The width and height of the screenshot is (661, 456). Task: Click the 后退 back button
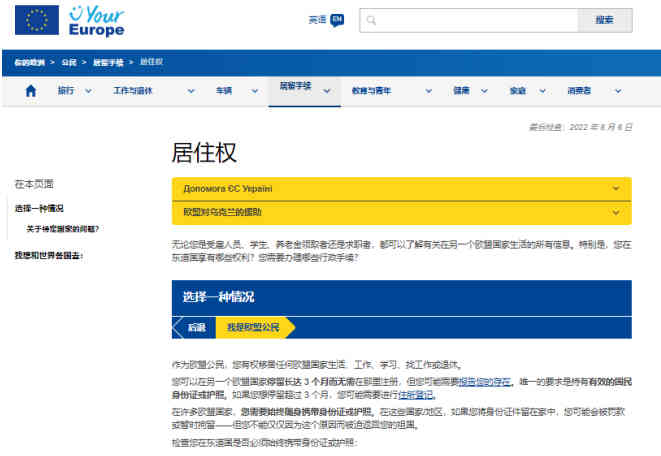tap(195, 327)
